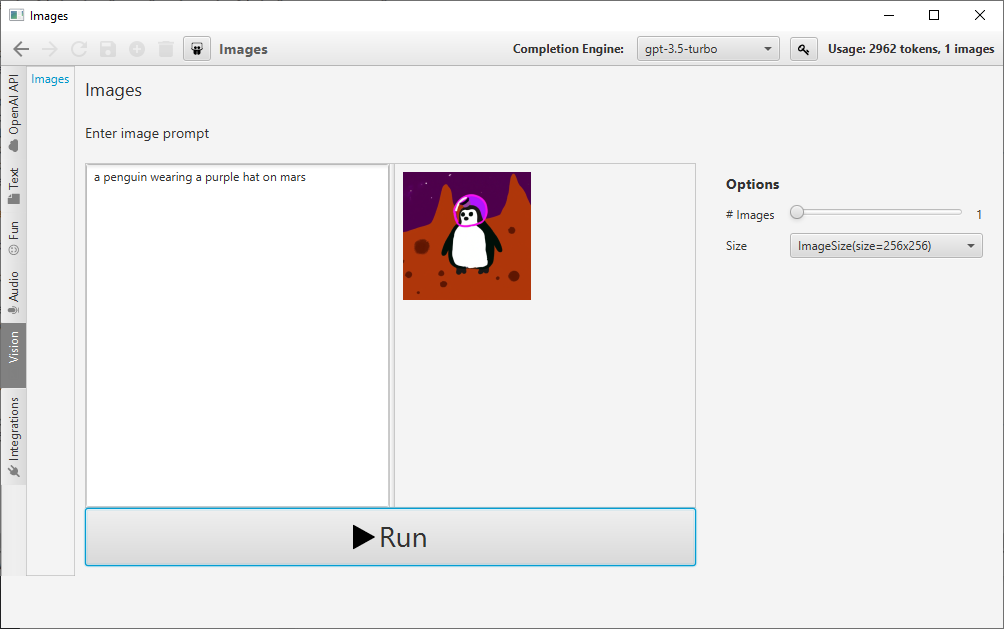Open the ImageSize 256x256 size dropdown

(x=886, y=246)
